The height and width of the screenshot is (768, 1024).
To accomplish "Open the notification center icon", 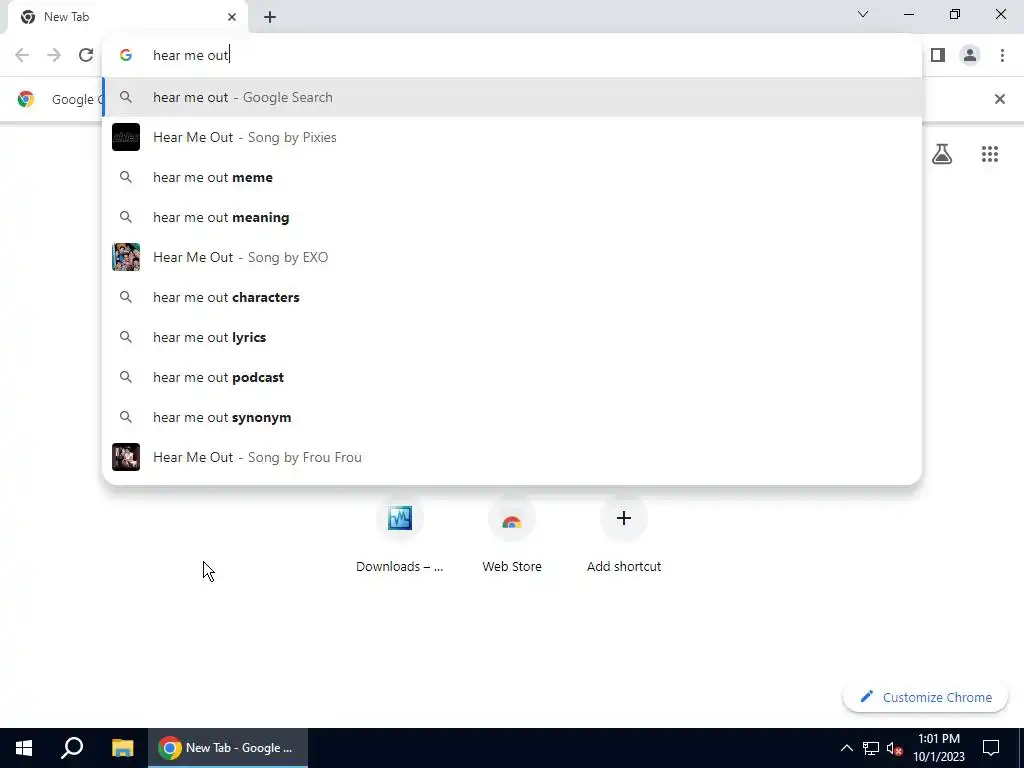I will [x=991, y=748].
